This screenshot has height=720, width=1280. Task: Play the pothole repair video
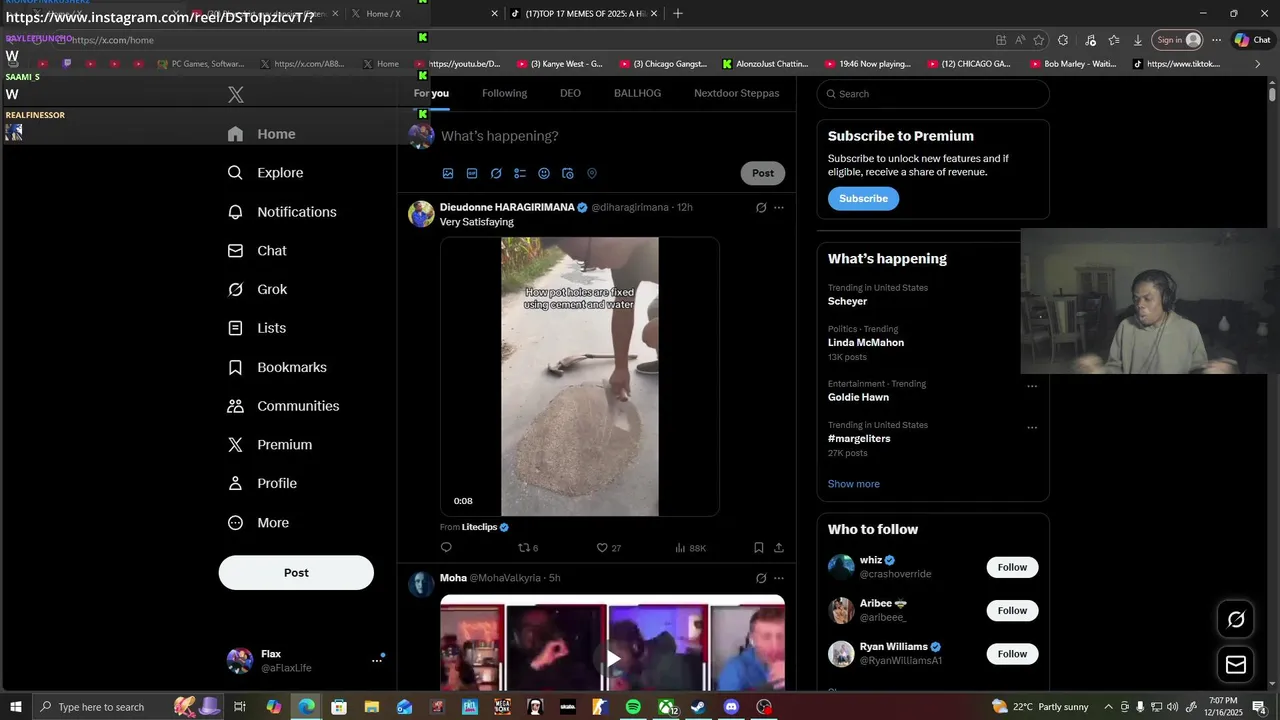(580, 377)
